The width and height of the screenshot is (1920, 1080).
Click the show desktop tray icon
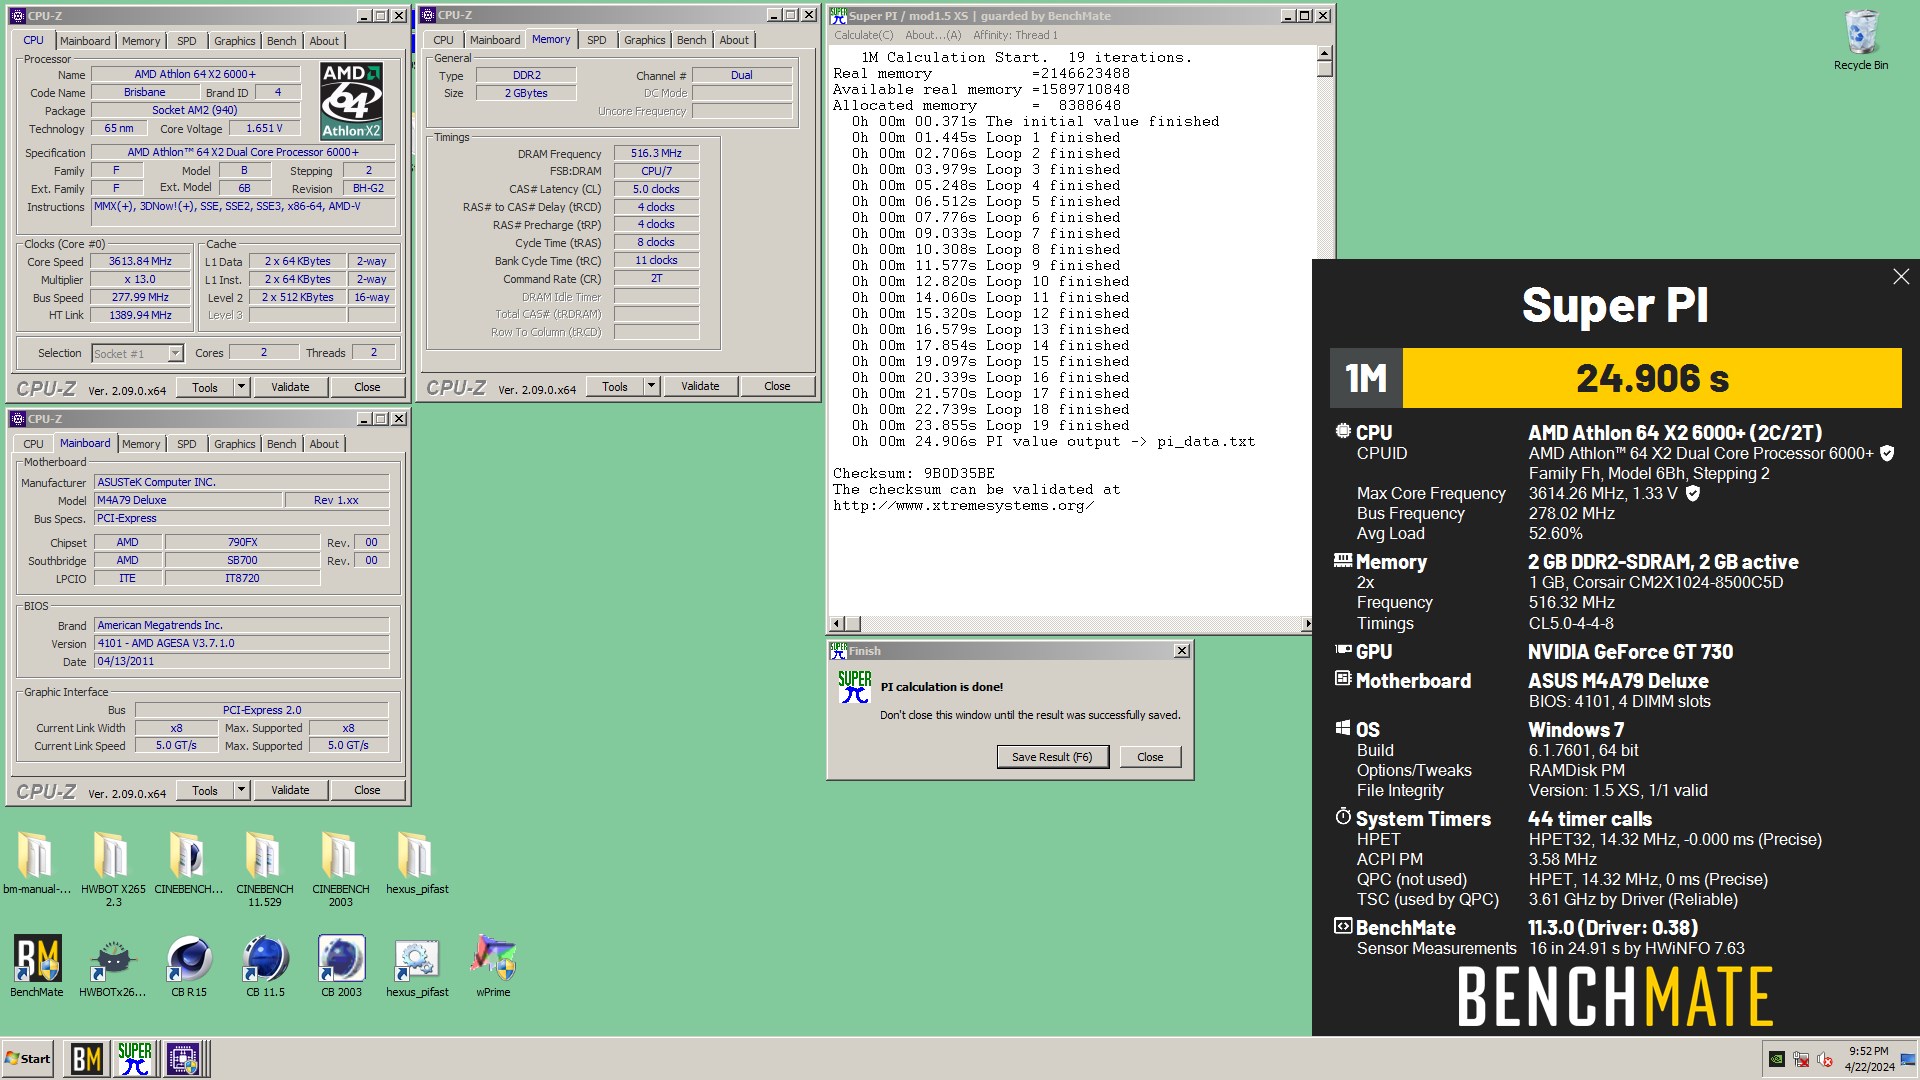pos(1908,1059)
